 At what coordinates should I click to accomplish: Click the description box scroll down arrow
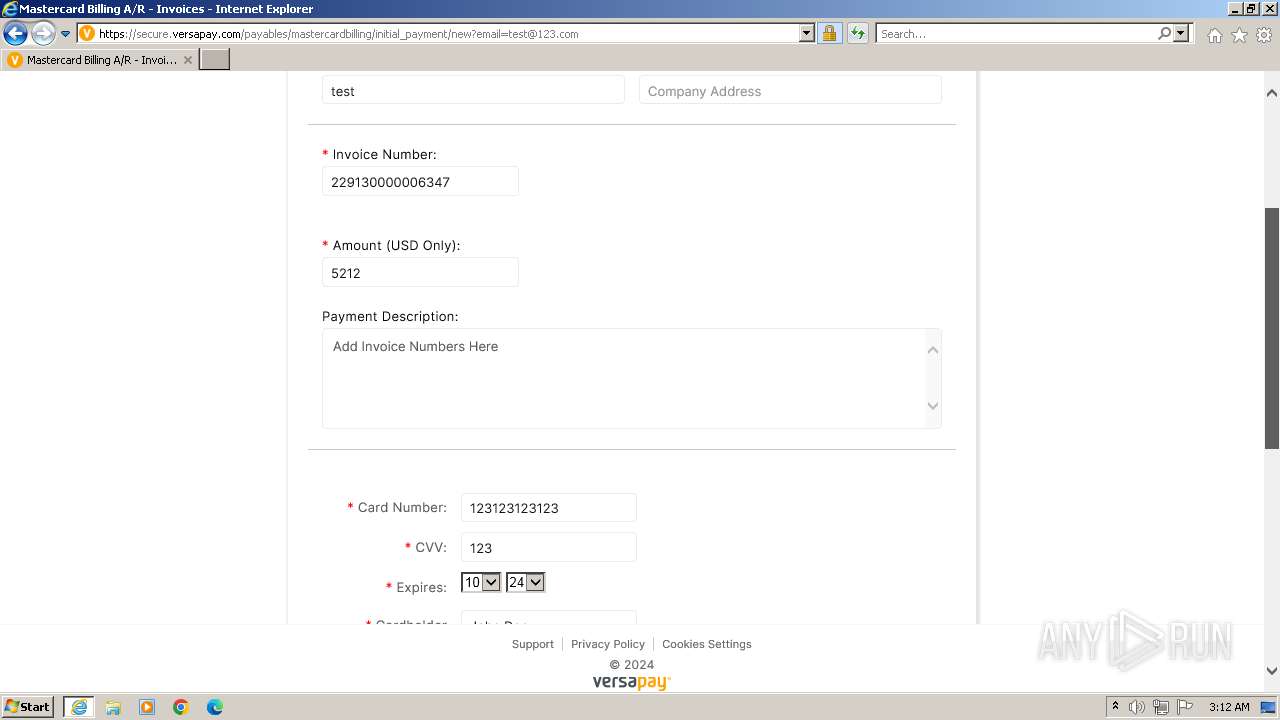tap(933, 406)
